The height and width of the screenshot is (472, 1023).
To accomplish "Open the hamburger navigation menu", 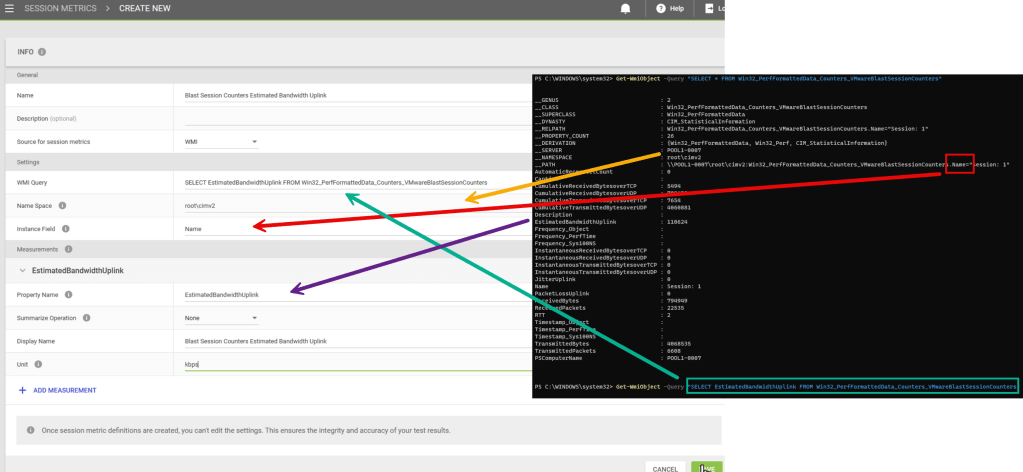I will click(x=10, y=8).
